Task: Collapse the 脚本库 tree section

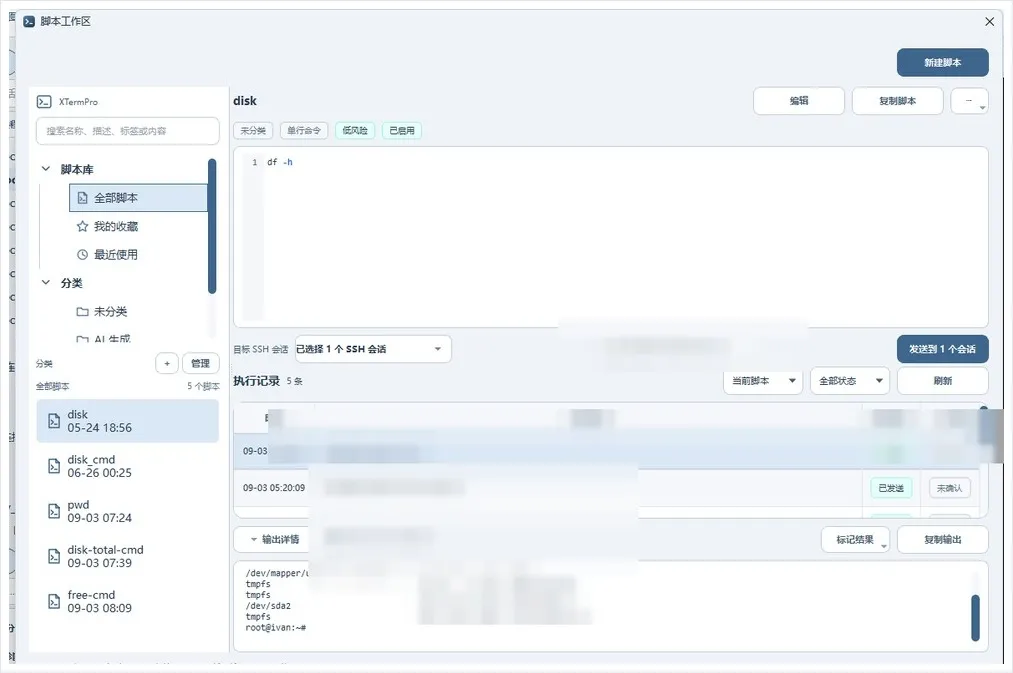Action: coord(46,169)
